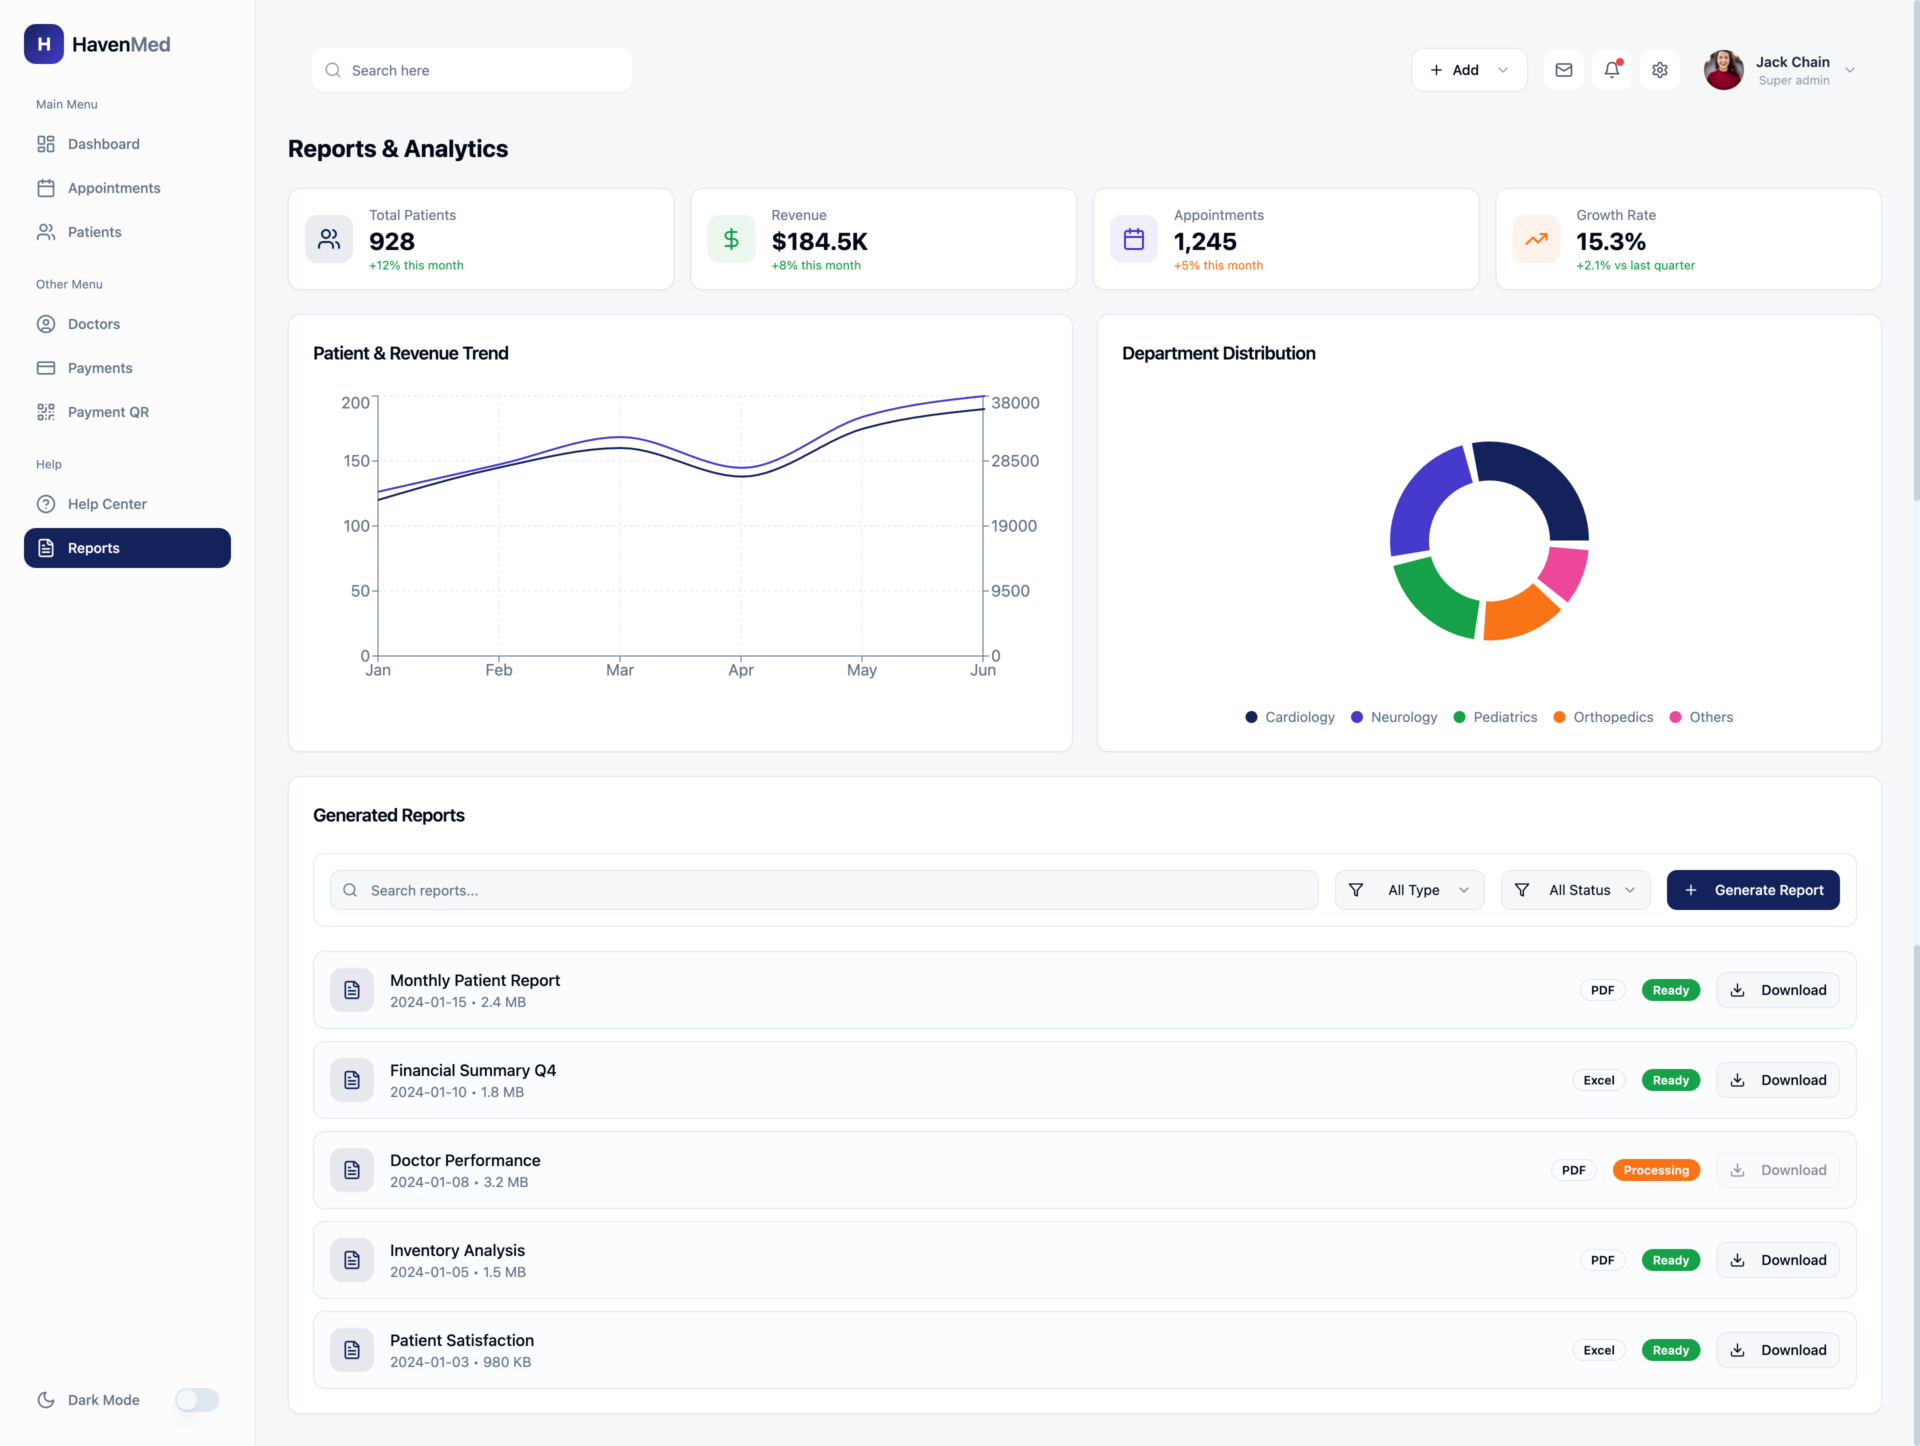Download the Financial Summary Q4 report
The width and height of the screenshot is (1920, 1446).
pyautogui.click(x=1778, y=1080)
